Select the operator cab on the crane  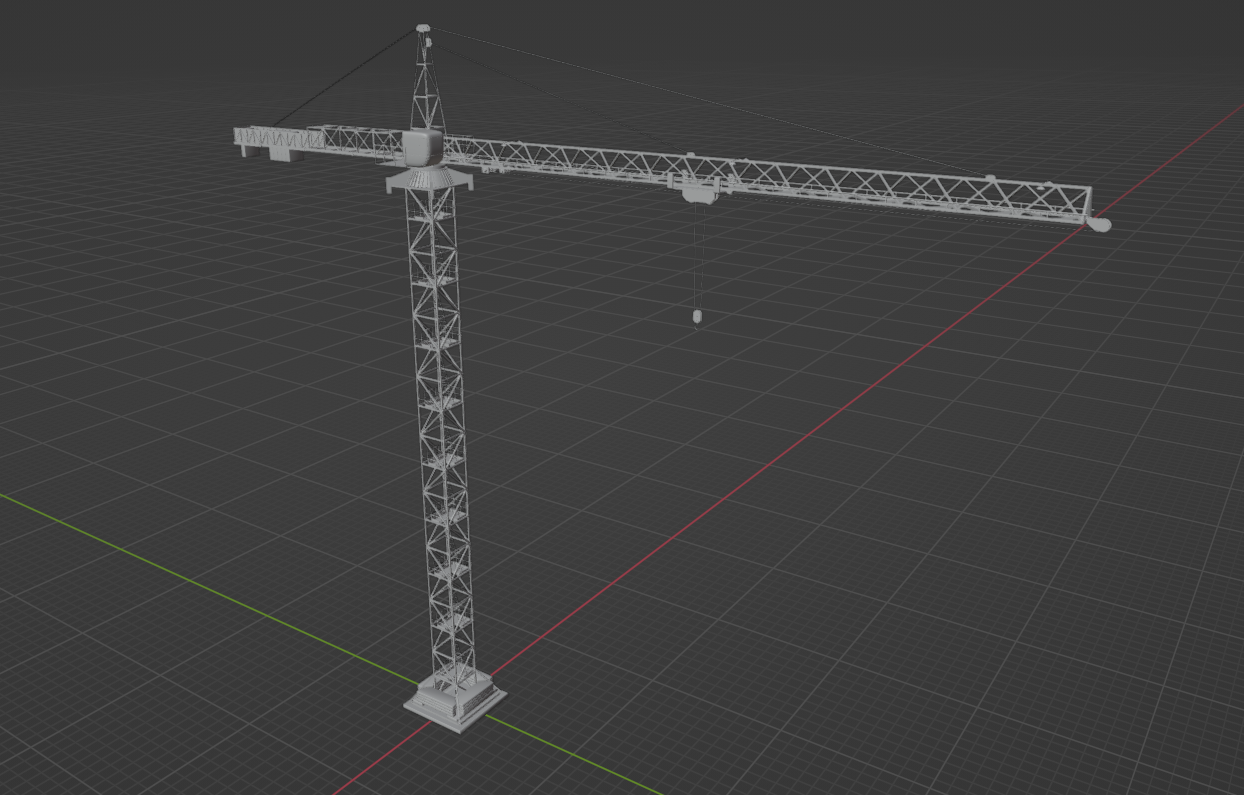(423, 147)
